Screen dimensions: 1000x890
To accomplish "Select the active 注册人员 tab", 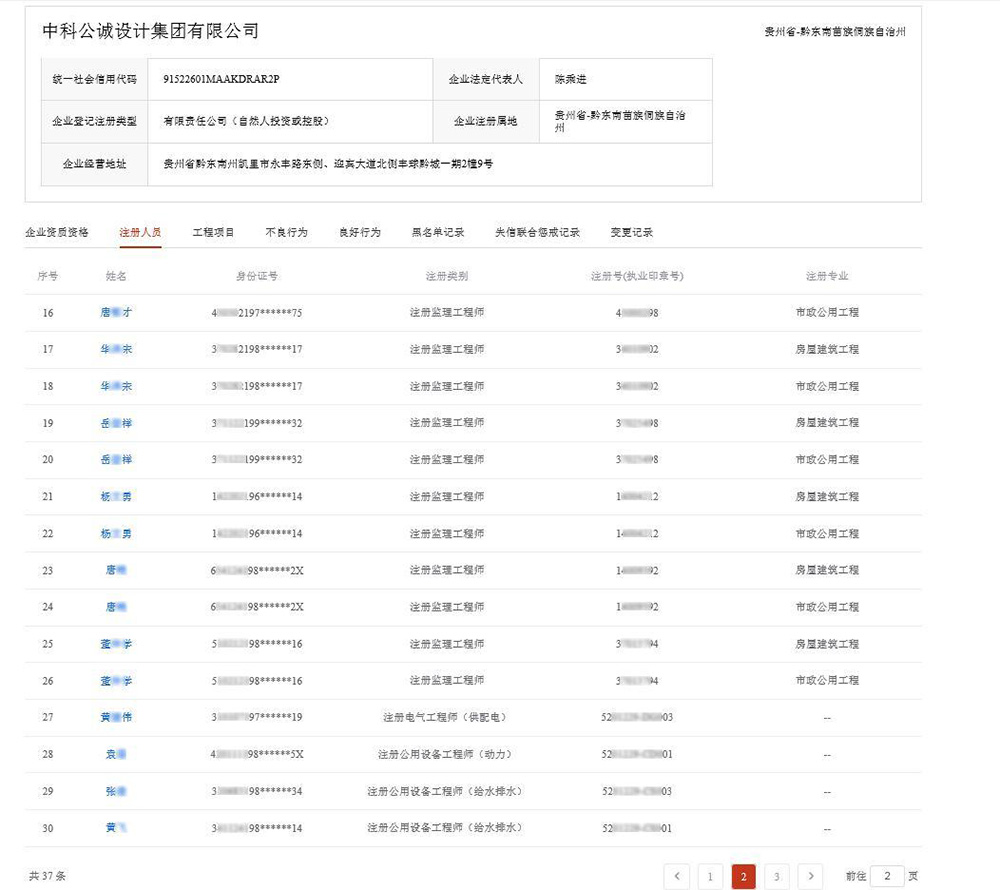I will pyautogui.click(x=140, y=232).
